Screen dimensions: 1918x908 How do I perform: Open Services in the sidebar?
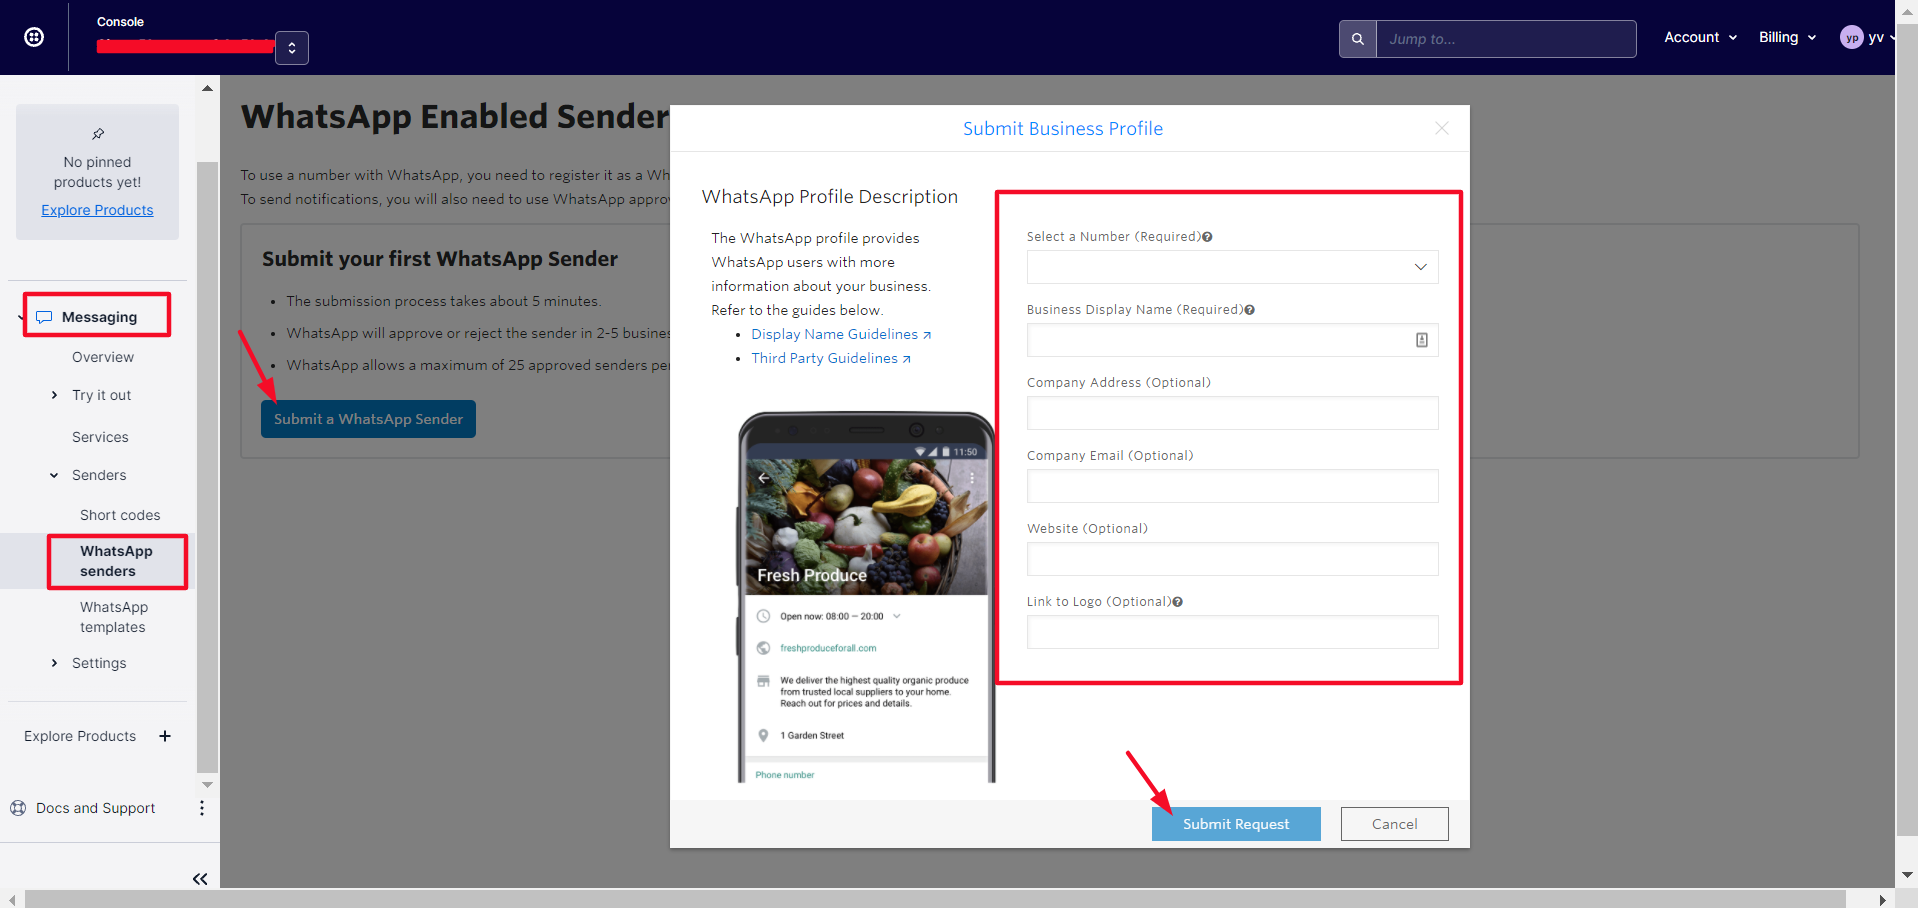(x=100, y=437)
